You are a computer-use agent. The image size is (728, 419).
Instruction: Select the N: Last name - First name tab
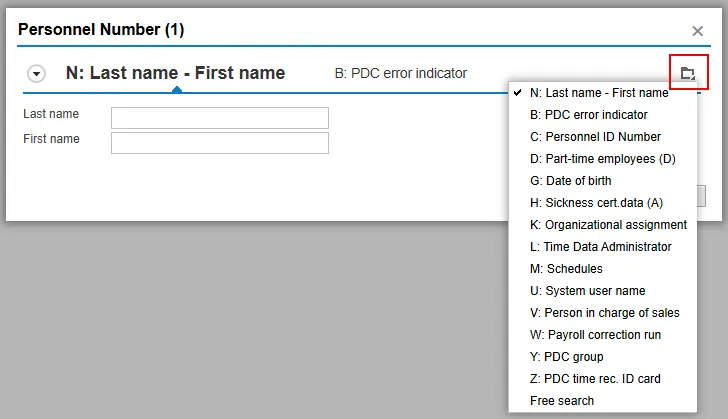point(175,73)
